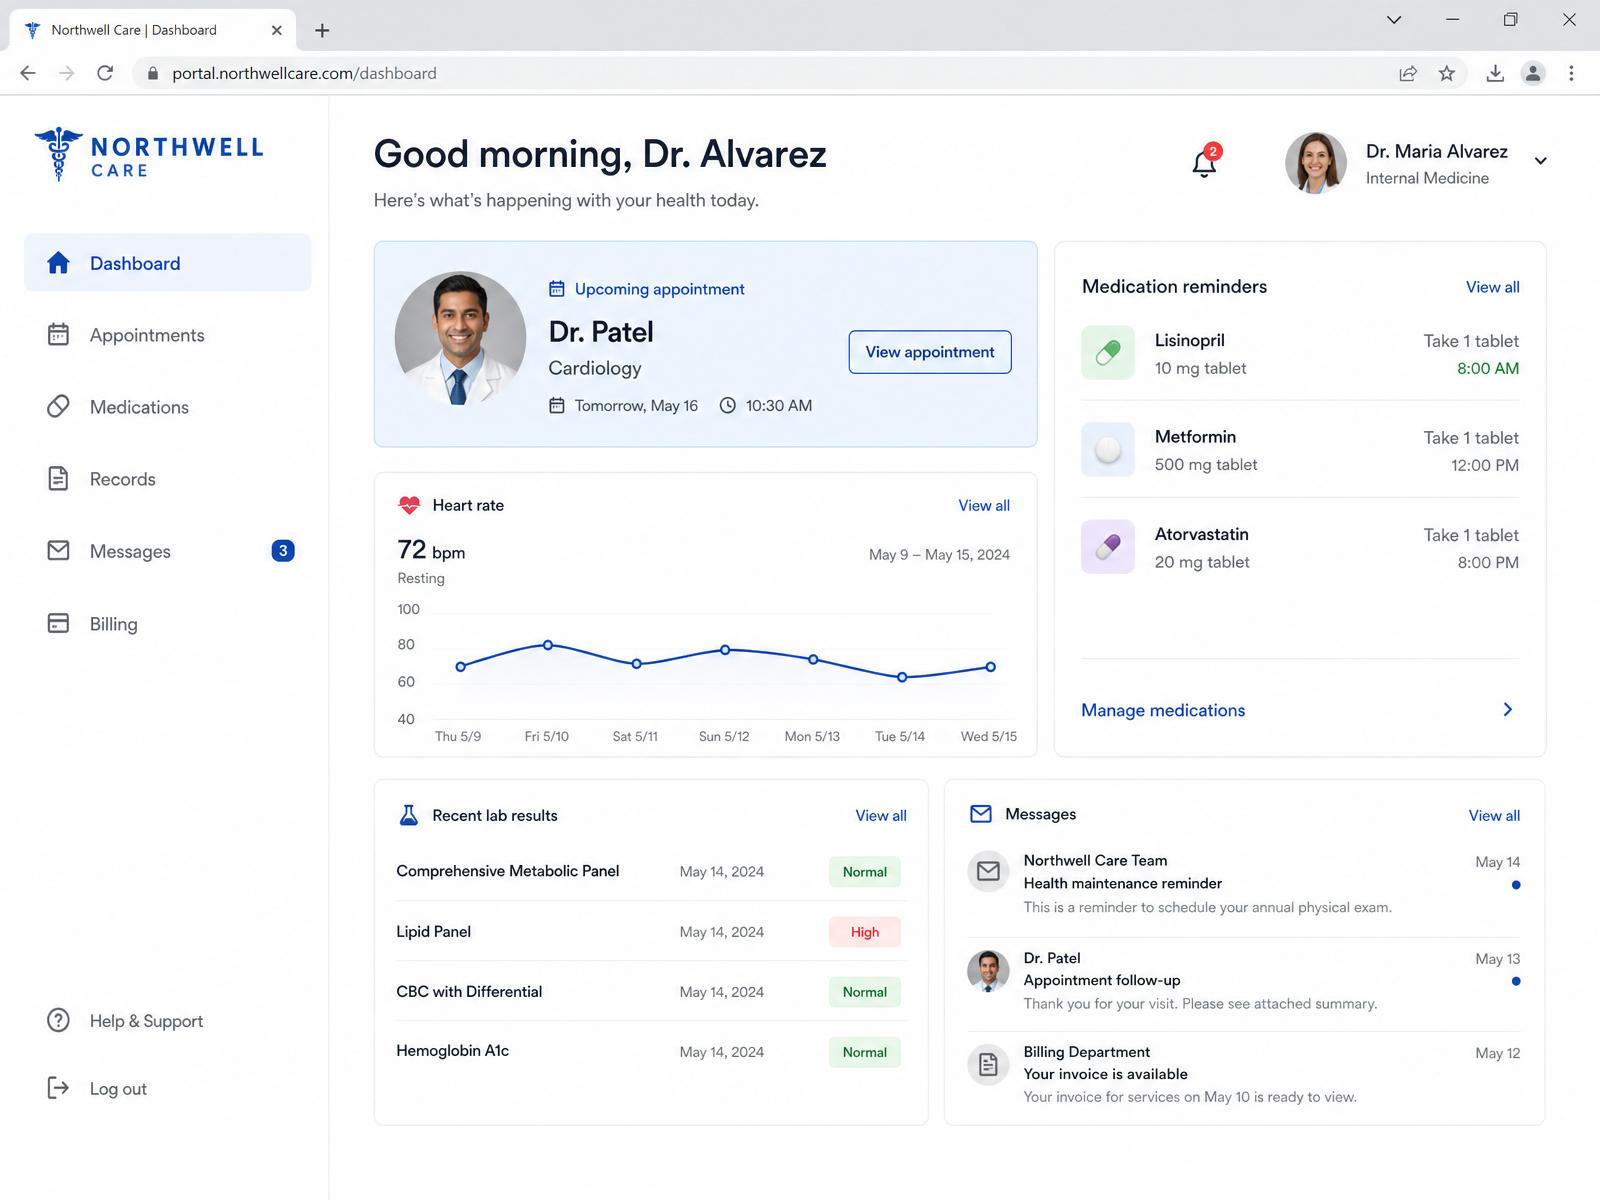Open the Hemoglobin A1c result

pos(651,1051)
